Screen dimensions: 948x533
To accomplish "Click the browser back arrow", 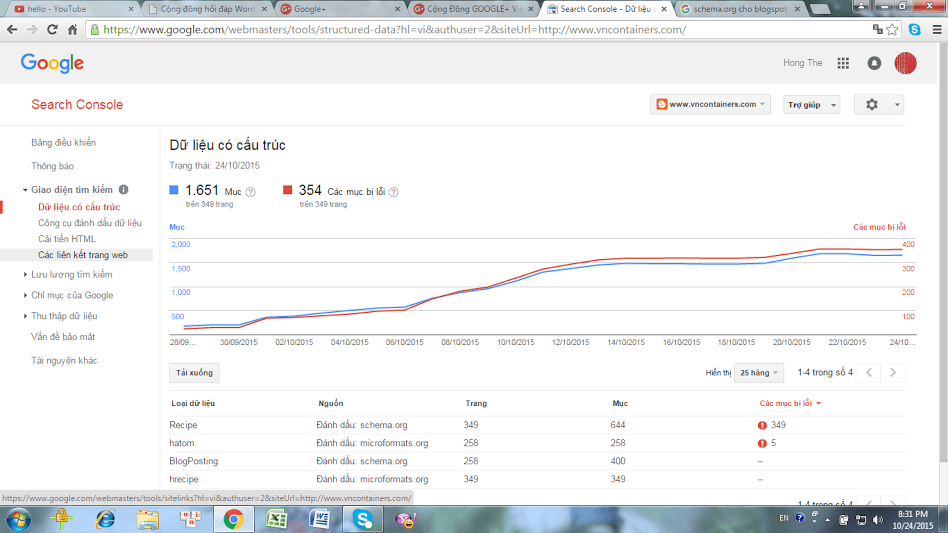I will [12, 29].
